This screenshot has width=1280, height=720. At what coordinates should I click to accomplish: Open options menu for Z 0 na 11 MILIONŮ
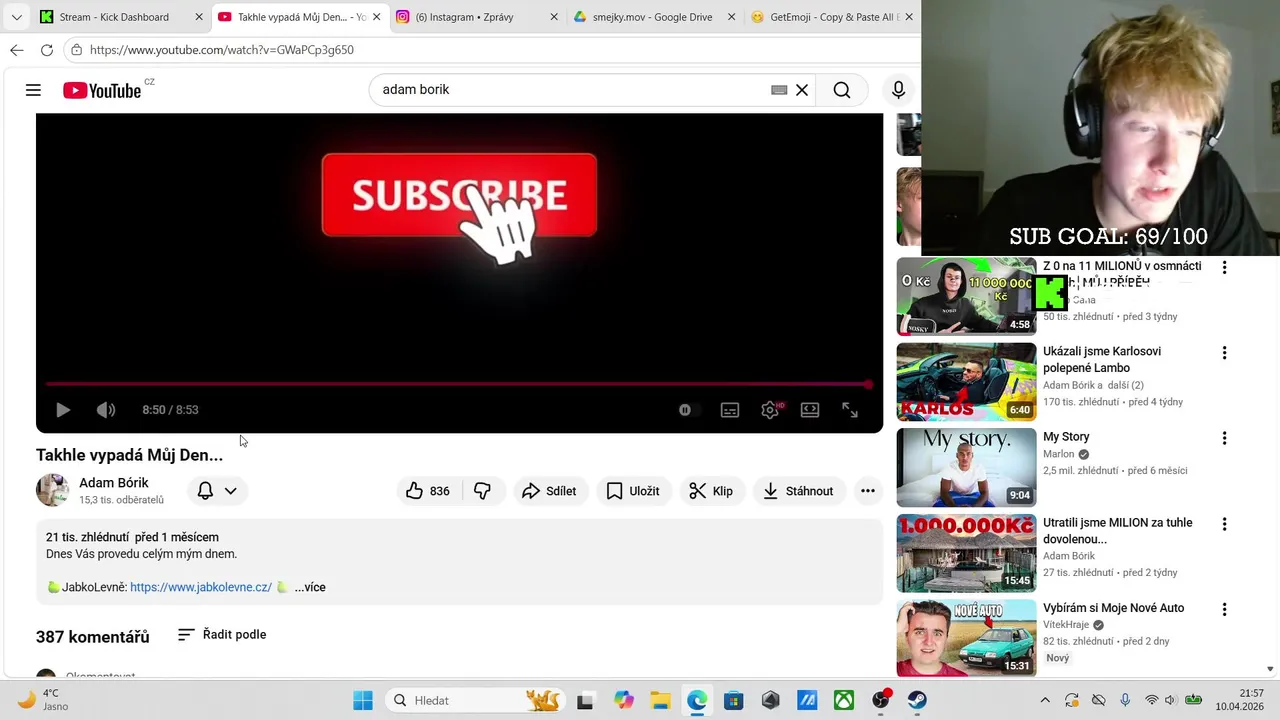[1224, 267]
